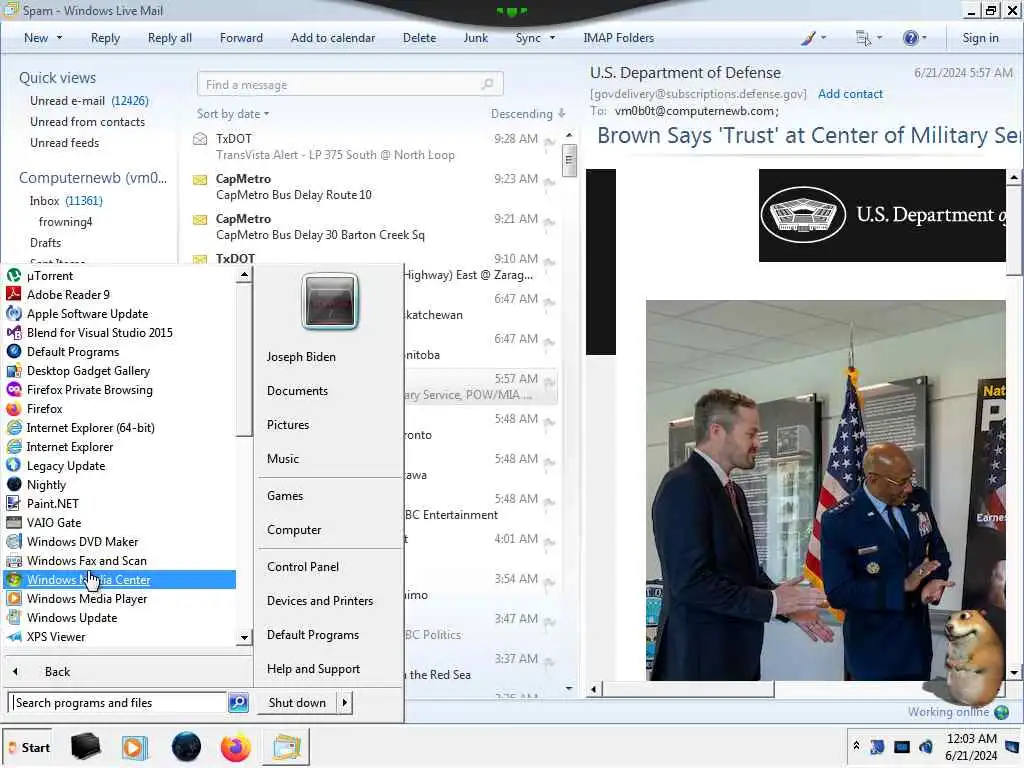Toggle flag on the 9:28 AM TxDOT message

tap(549, 142)
